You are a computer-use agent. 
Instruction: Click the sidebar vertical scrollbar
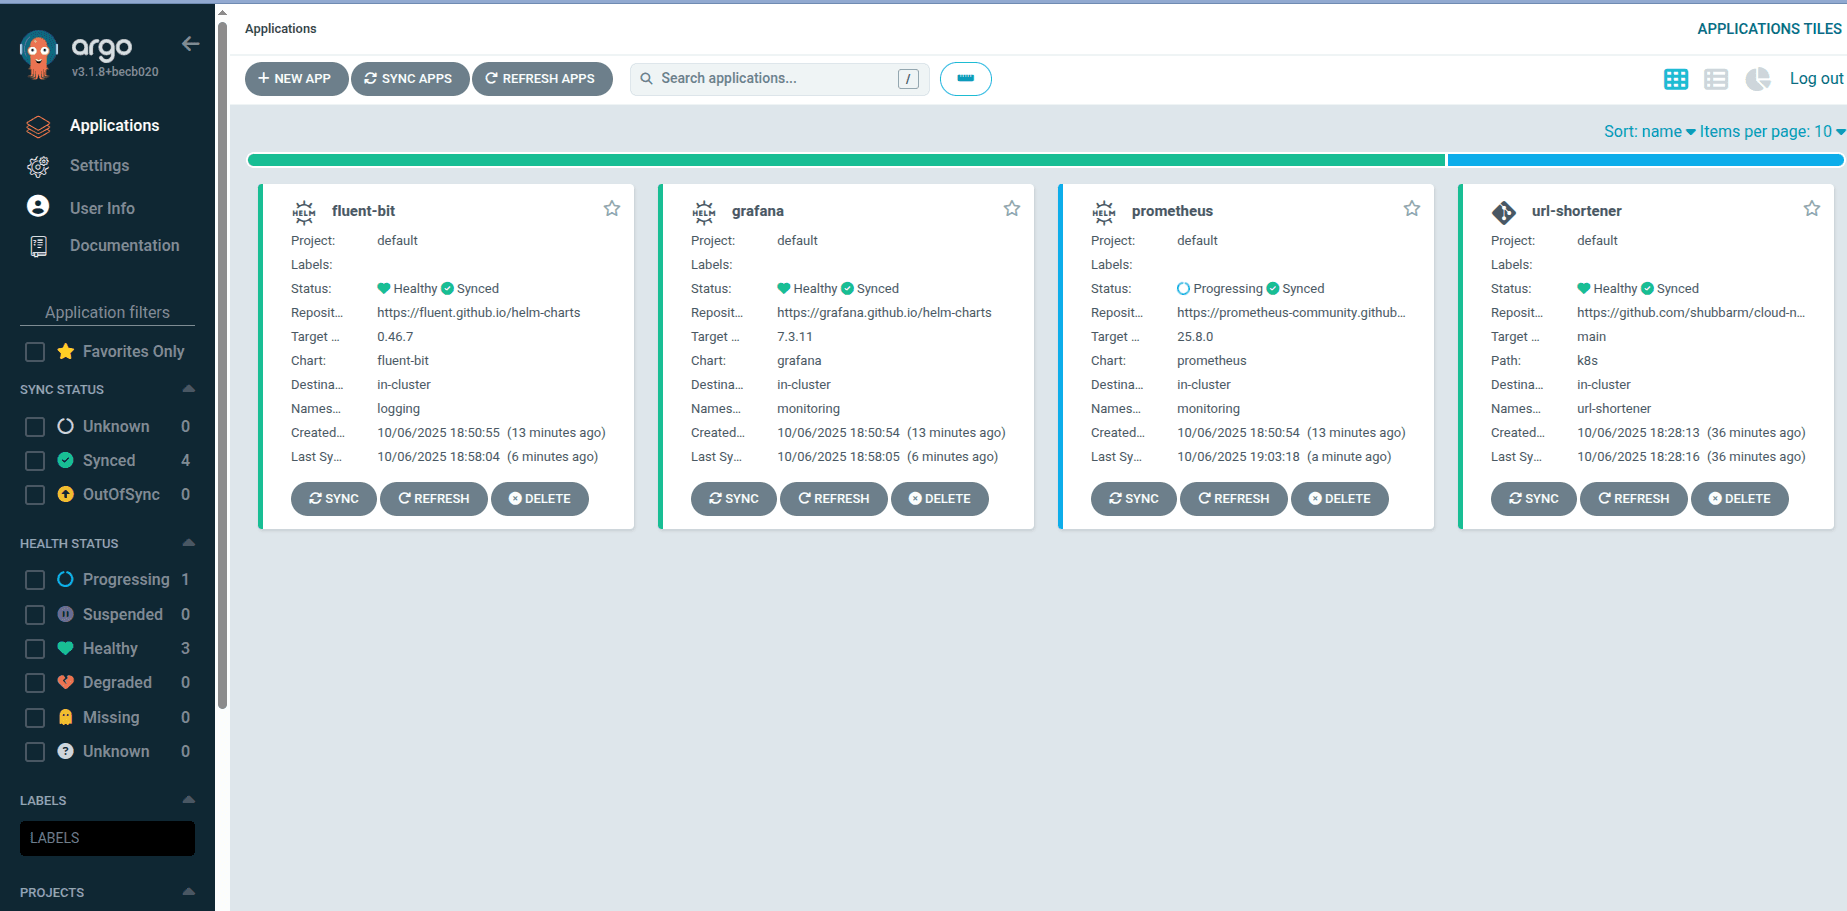pos(222,365)
